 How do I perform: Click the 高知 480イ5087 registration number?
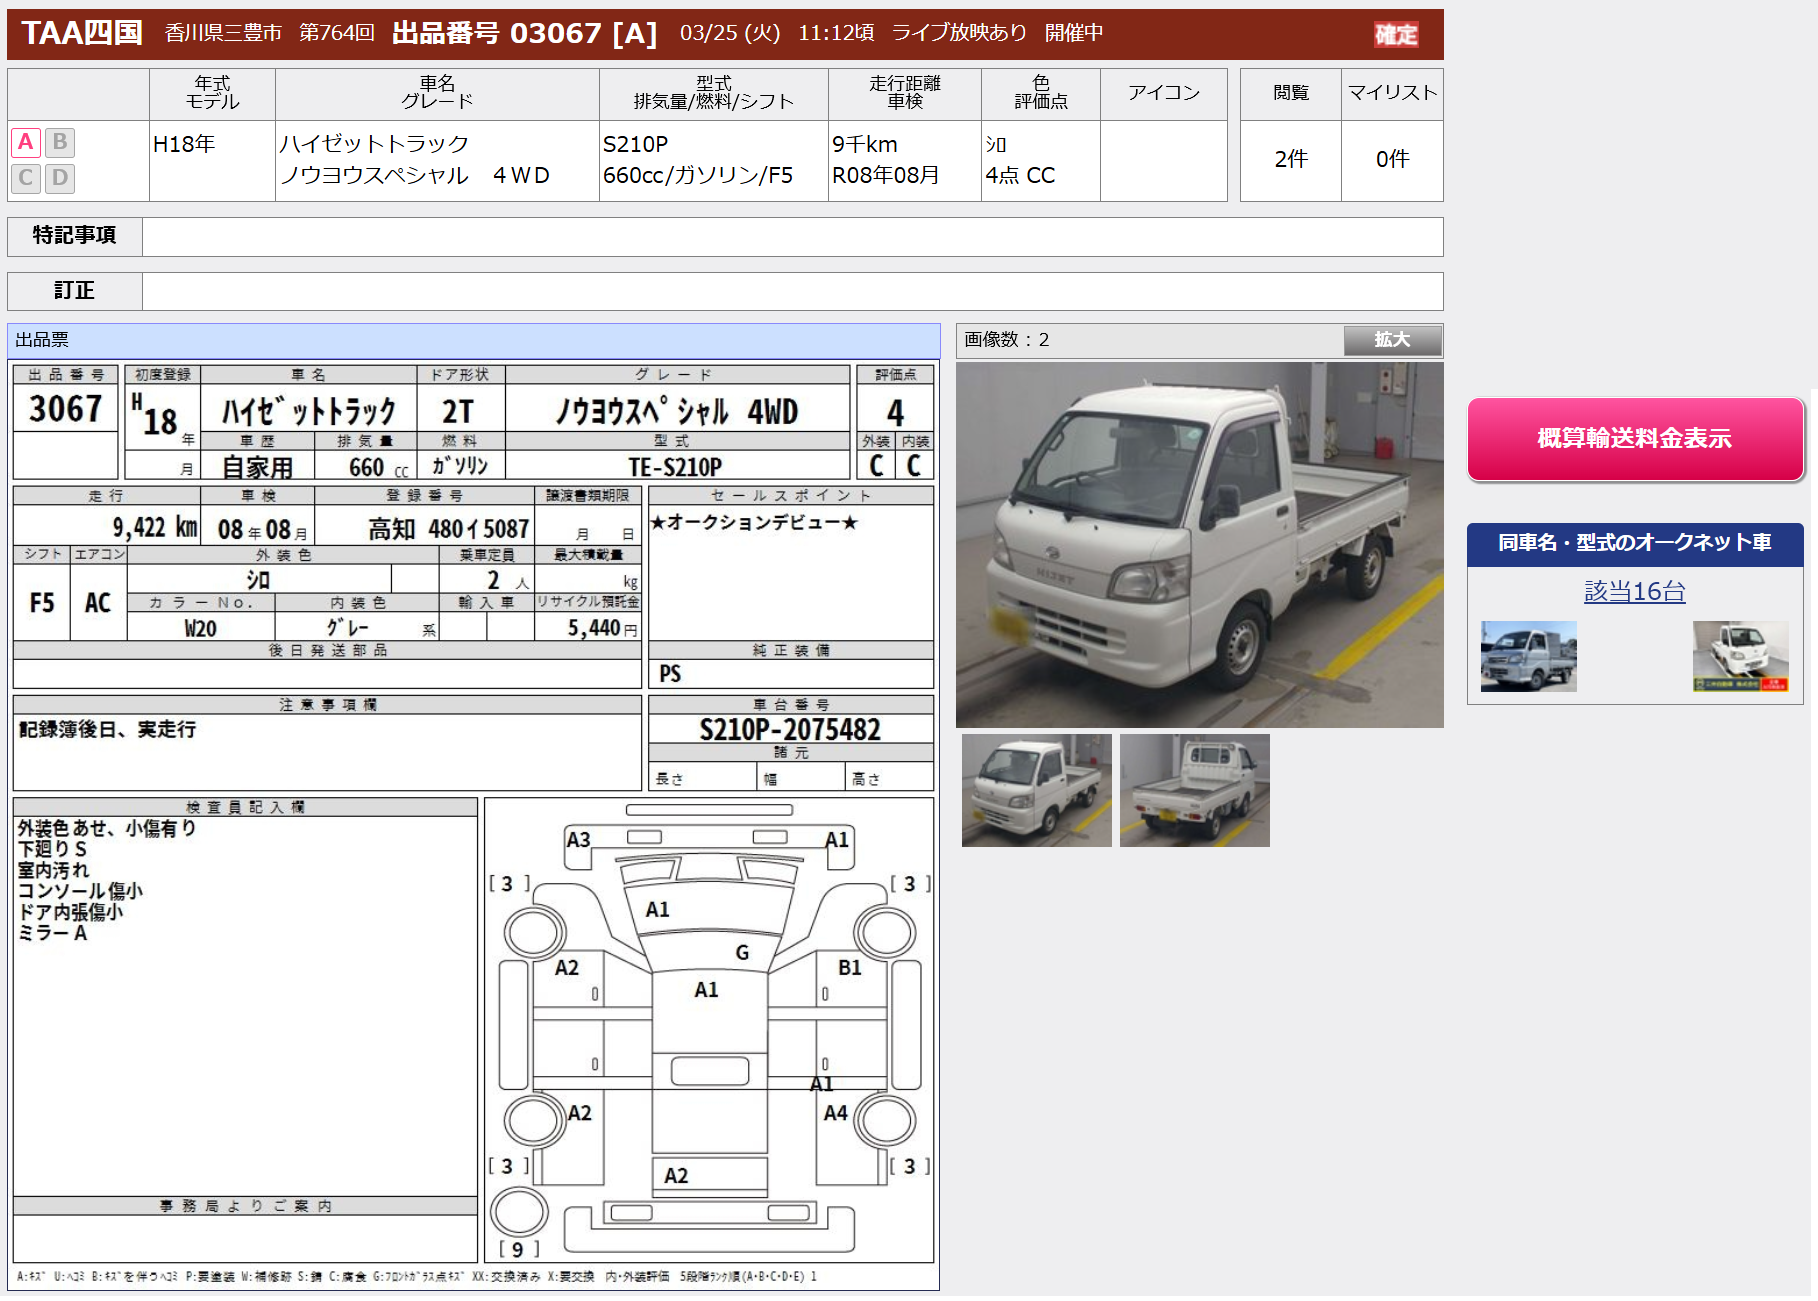(449, 528)
